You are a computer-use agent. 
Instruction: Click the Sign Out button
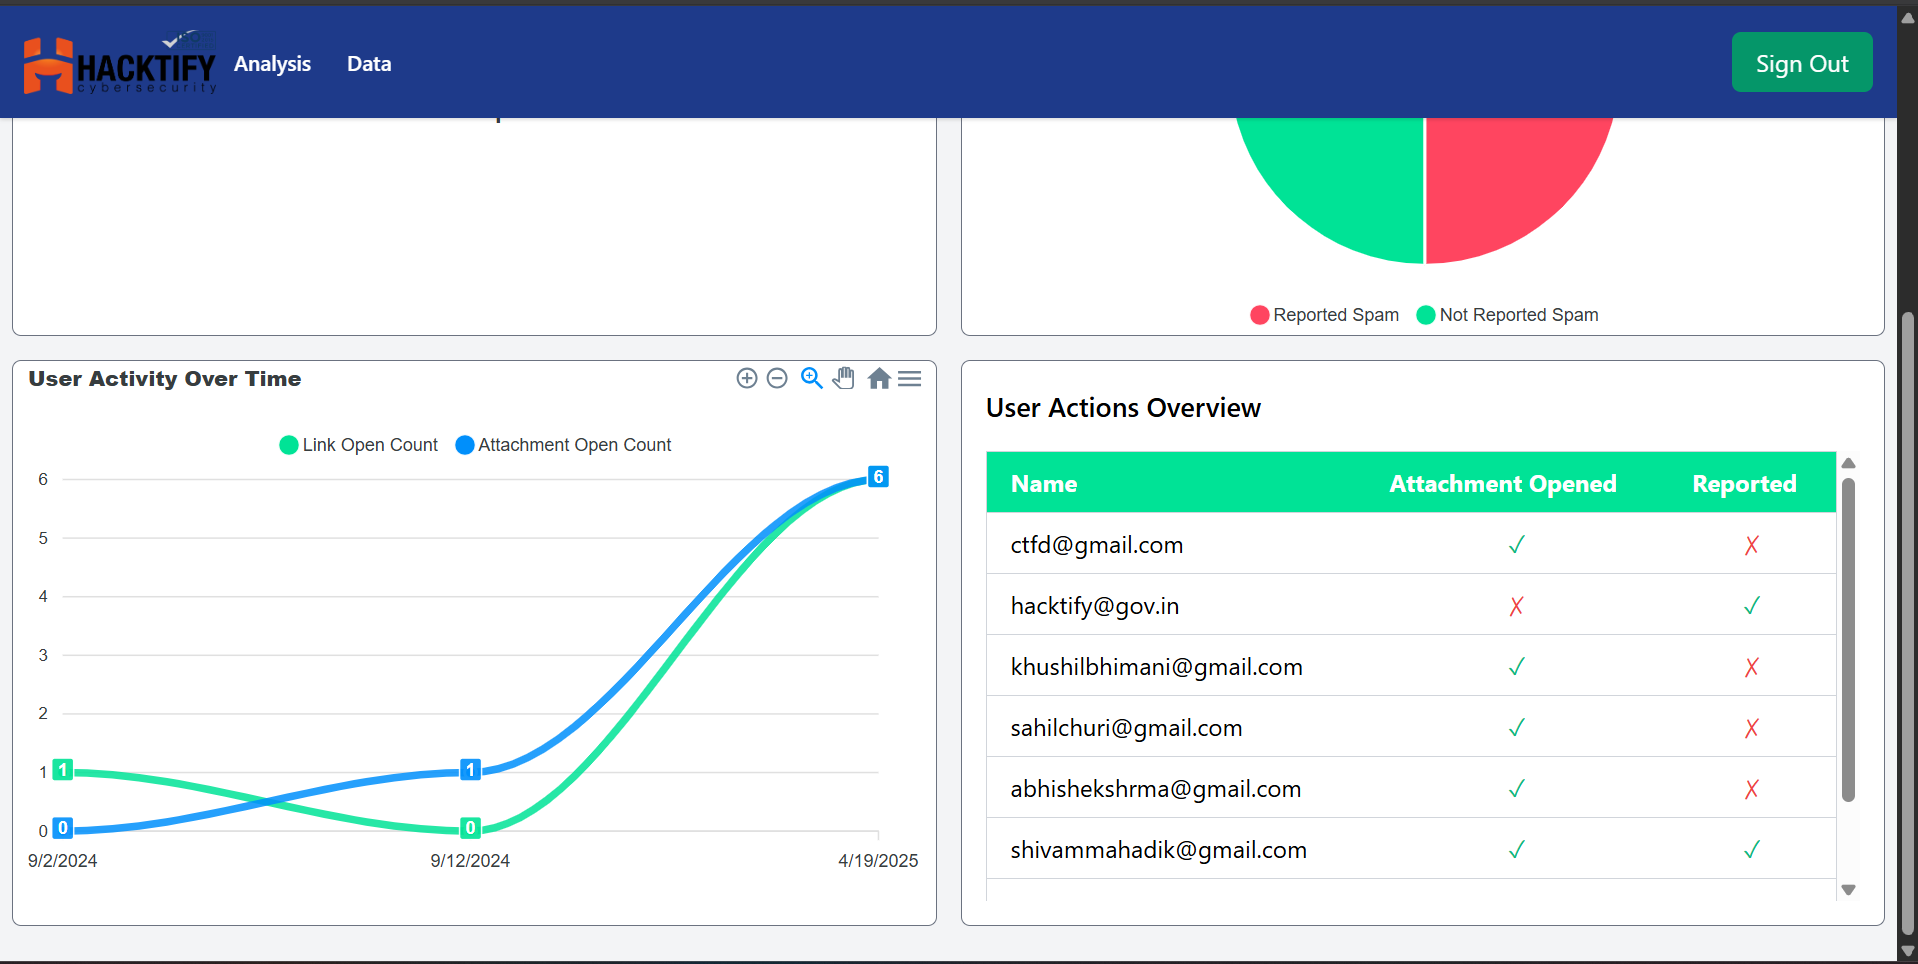coord(1802,62)
